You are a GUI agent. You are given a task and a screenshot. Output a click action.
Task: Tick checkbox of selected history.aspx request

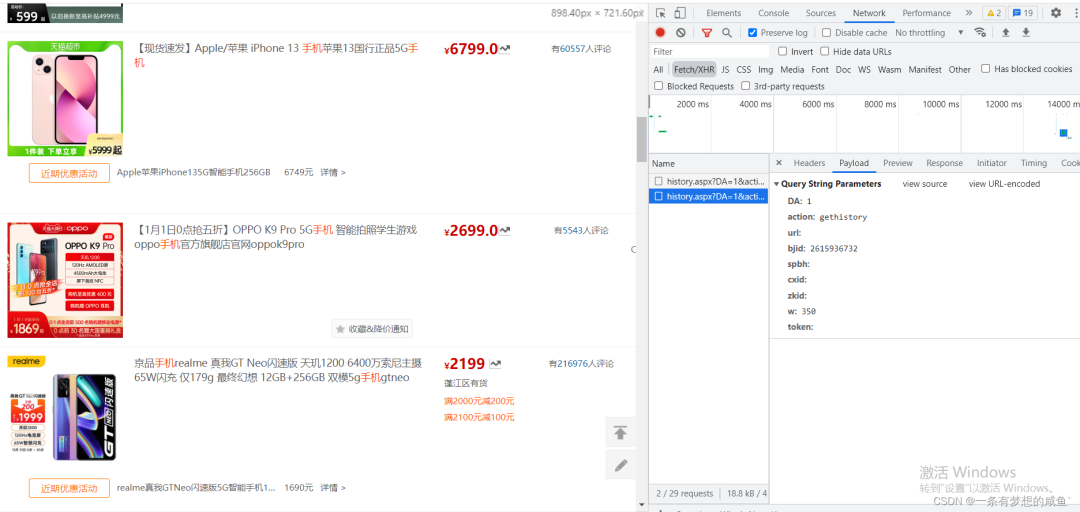tap(659, 197)
